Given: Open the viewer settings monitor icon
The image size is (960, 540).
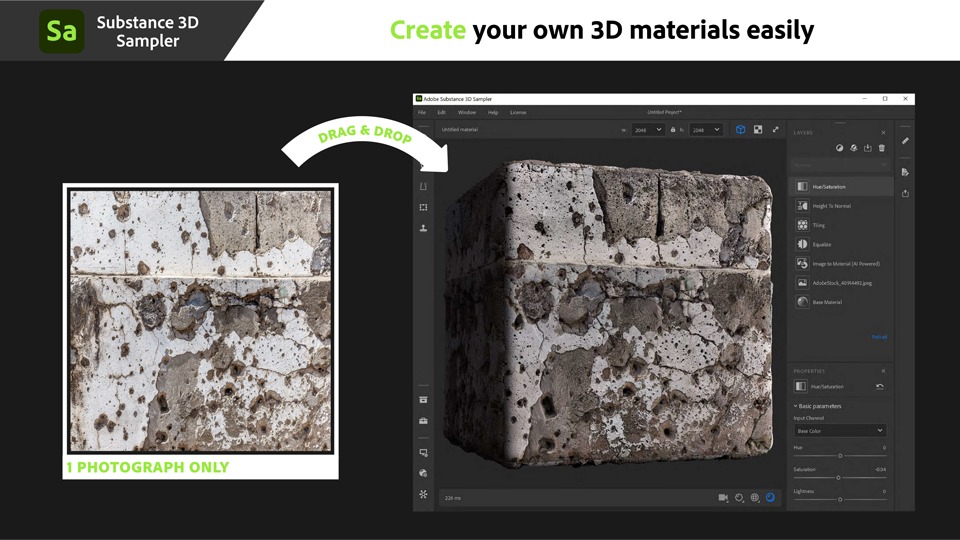Looking at the screenshot, I should (x=423, y=452).
